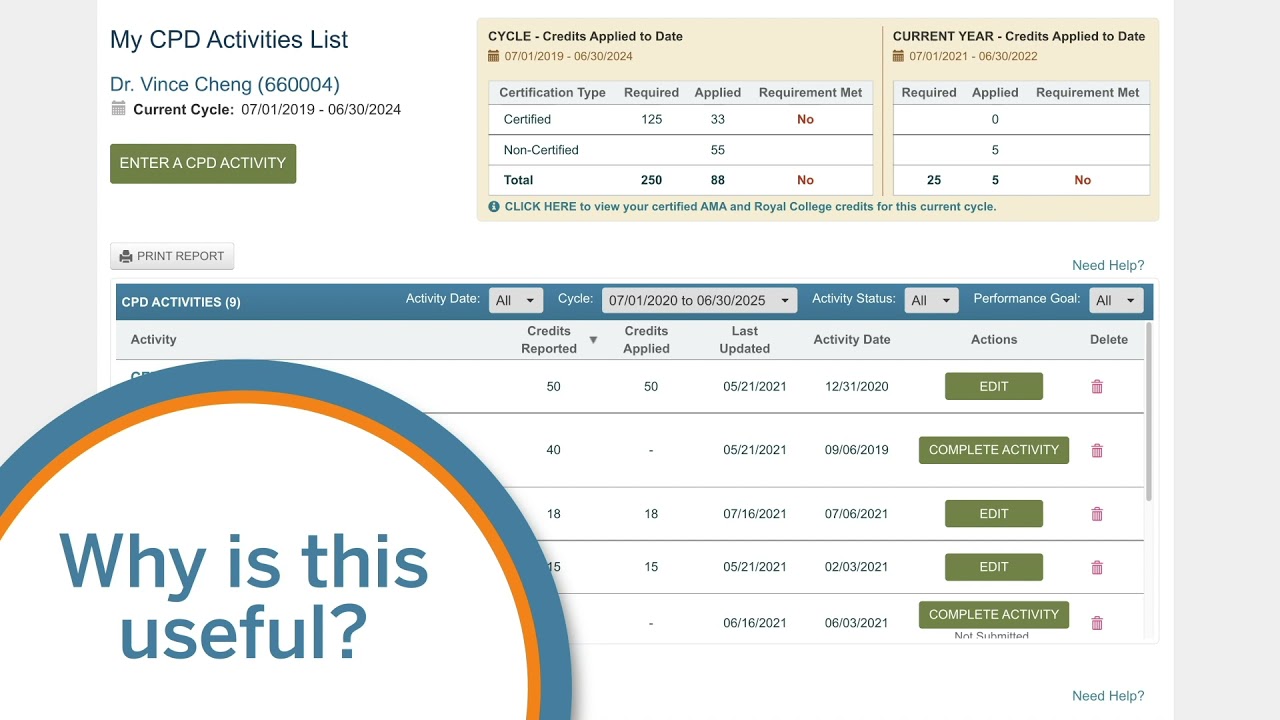
Task: Click the Requirement Met header in the current year table
Action: [x=1088, y=93]
